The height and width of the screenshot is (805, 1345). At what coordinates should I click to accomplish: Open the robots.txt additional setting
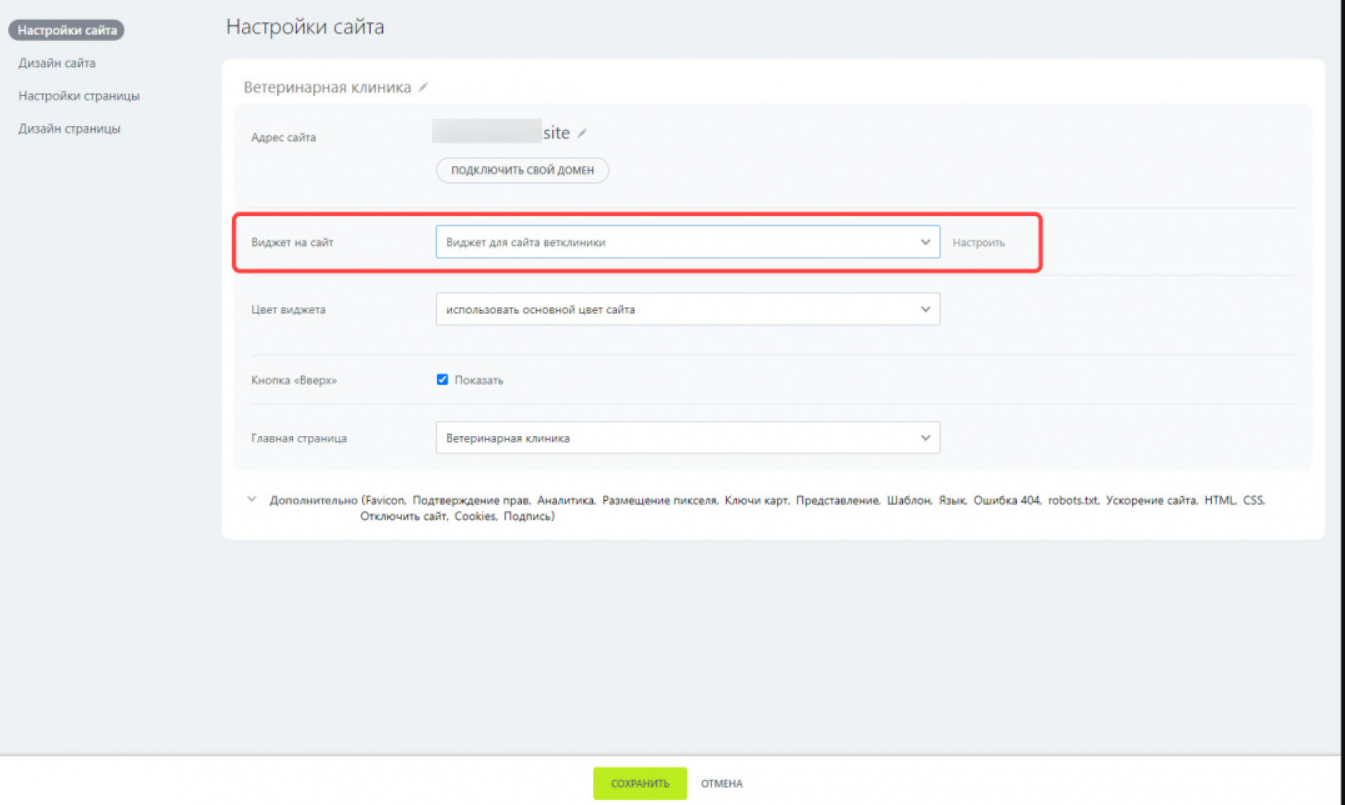click(x=1073, y=500)
